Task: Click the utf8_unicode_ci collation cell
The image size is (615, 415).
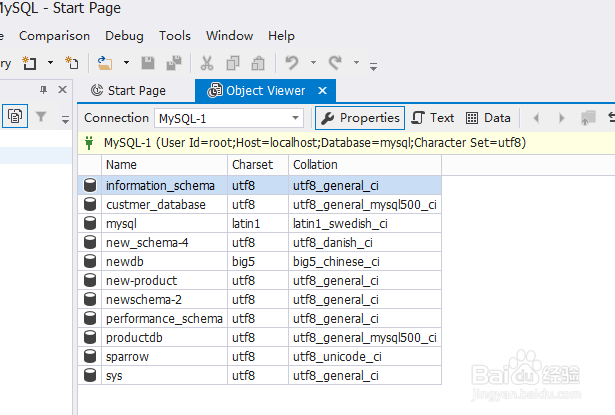Action: point(365,357)
